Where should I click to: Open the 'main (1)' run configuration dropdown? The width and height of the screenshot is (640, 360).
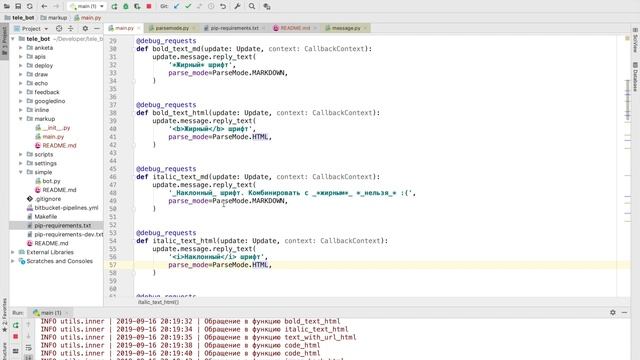point(87,6)
